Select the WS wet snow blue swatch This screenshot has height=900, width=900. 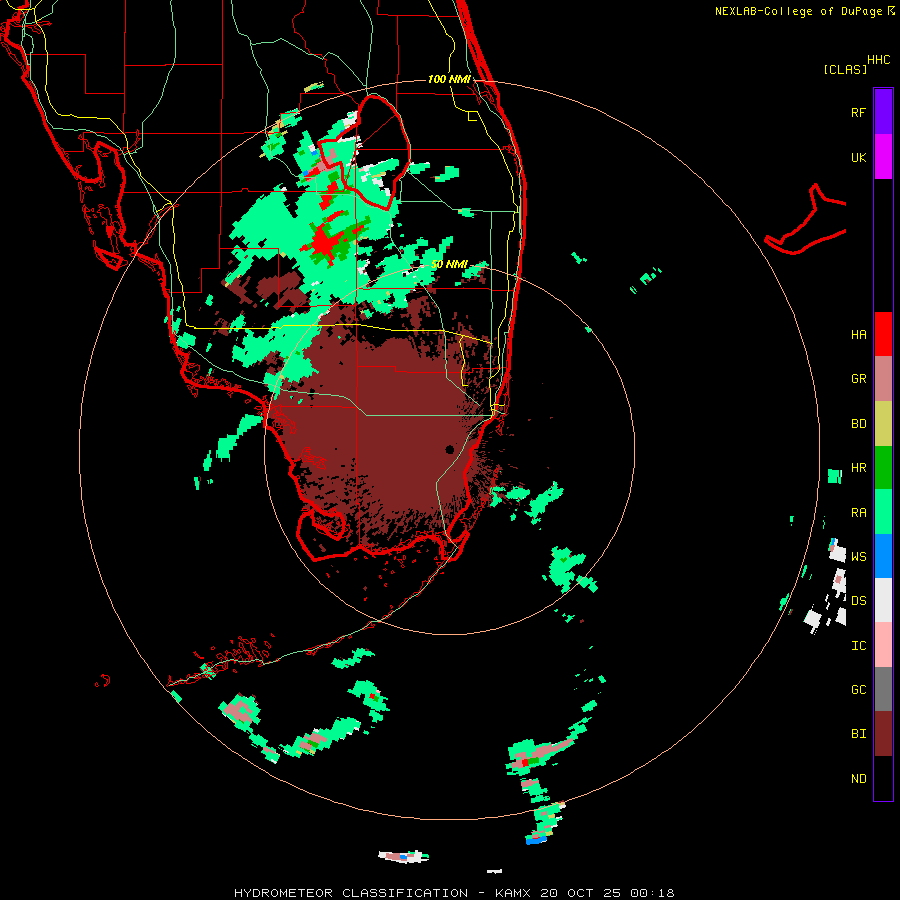tap(883, 556)
